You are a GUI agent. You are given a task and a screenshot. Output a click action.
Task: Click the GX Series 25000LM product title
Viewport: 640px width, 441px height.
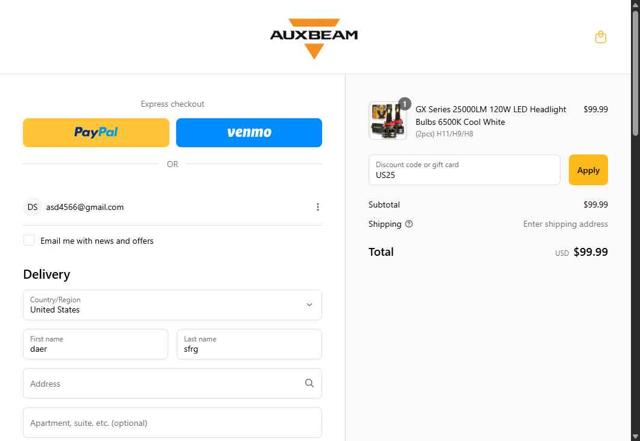[x=491, y=116]
